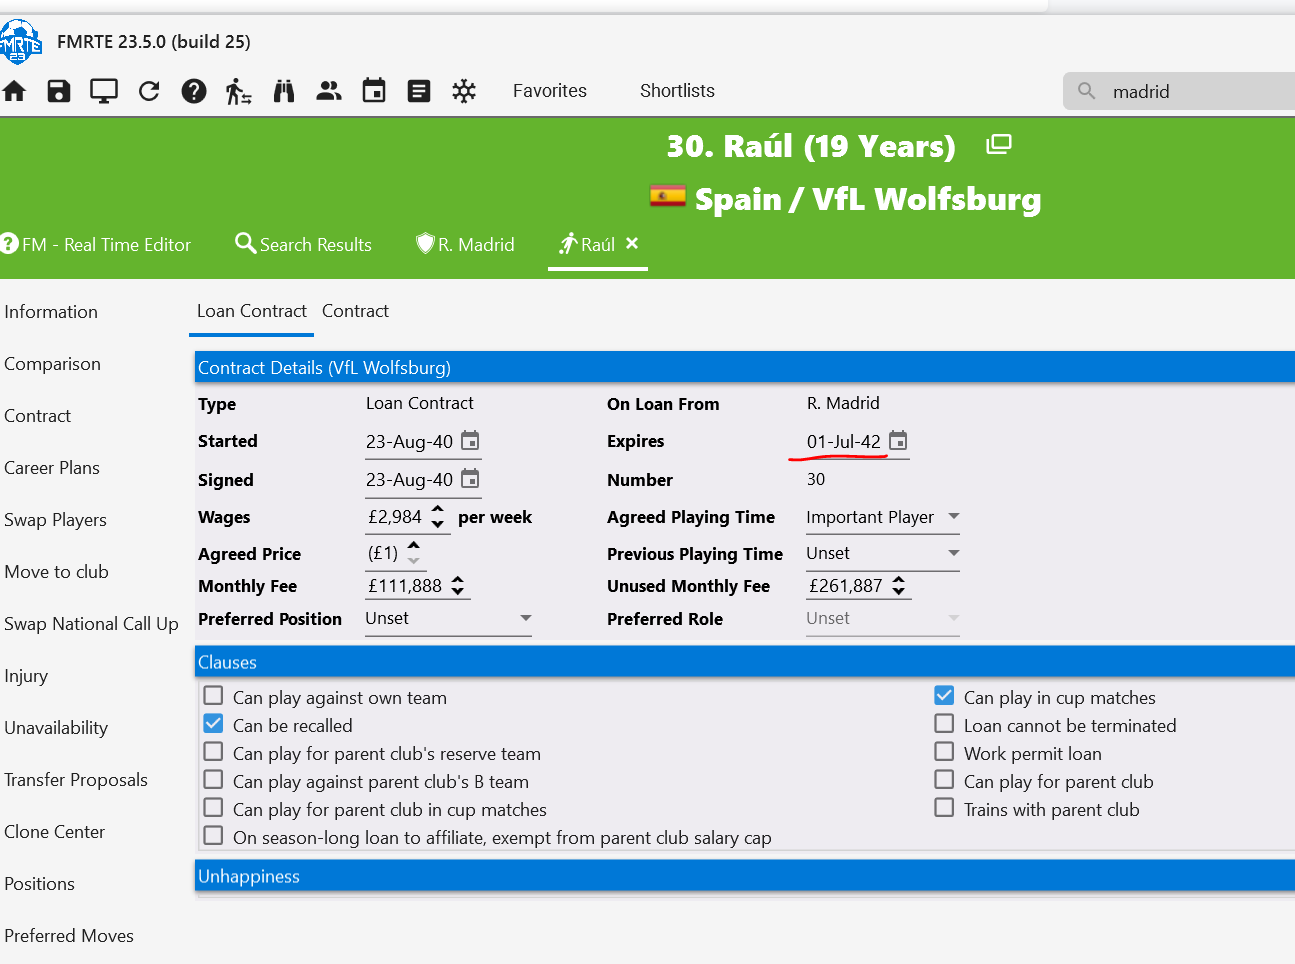The width and height of the screenshot is (1295, 964).
Task: Adjust Wages stepper arrows
Action: click(x=438, y=517)
